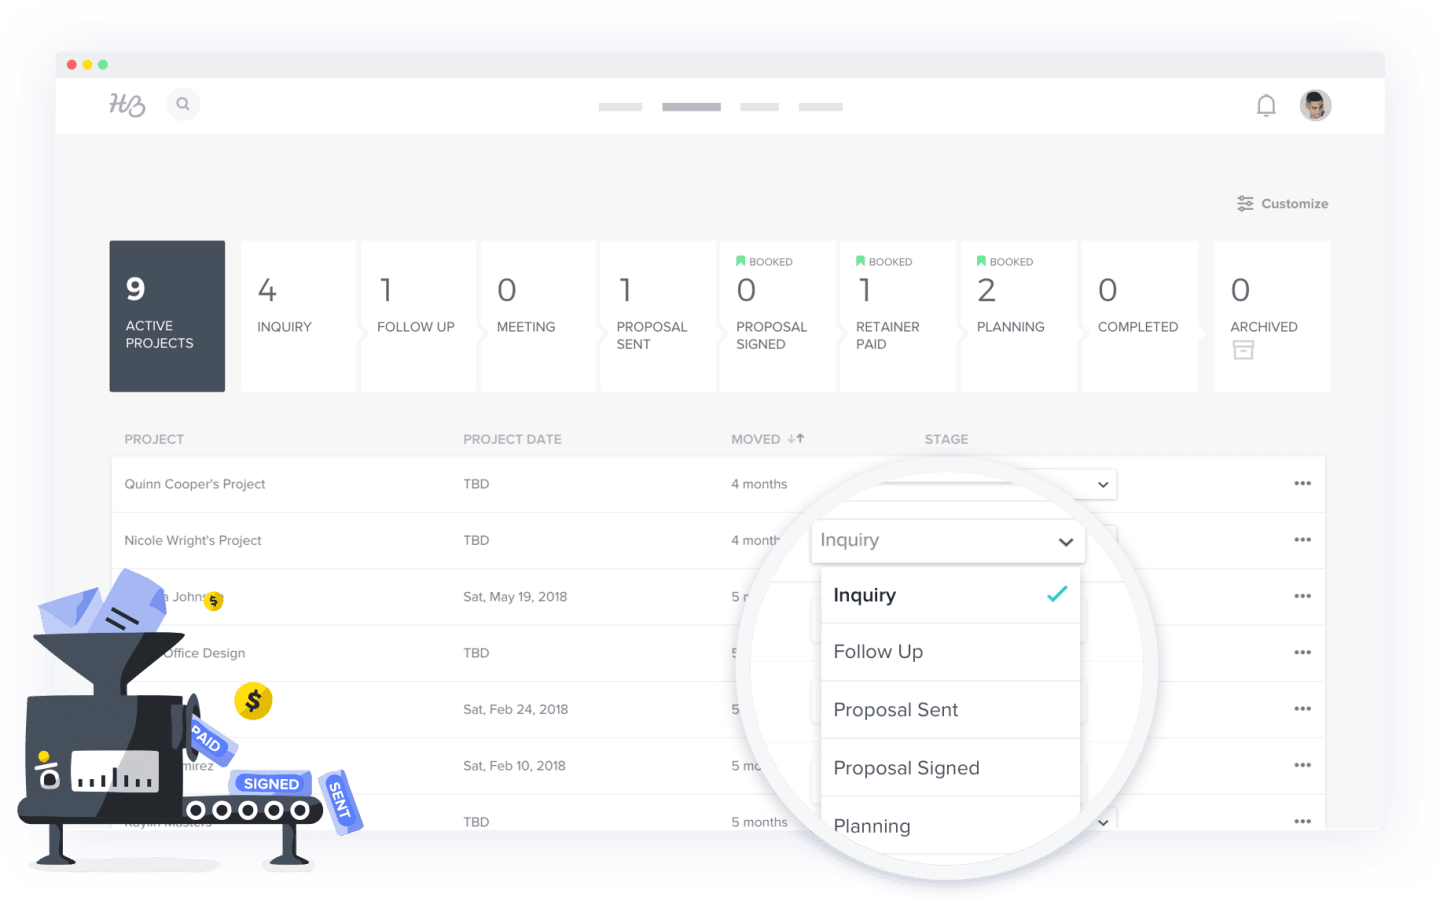This screenshot has width=1440, height=901.
Task: Click the Sat, May 19, 2018 date
Action: coord(515,597)
